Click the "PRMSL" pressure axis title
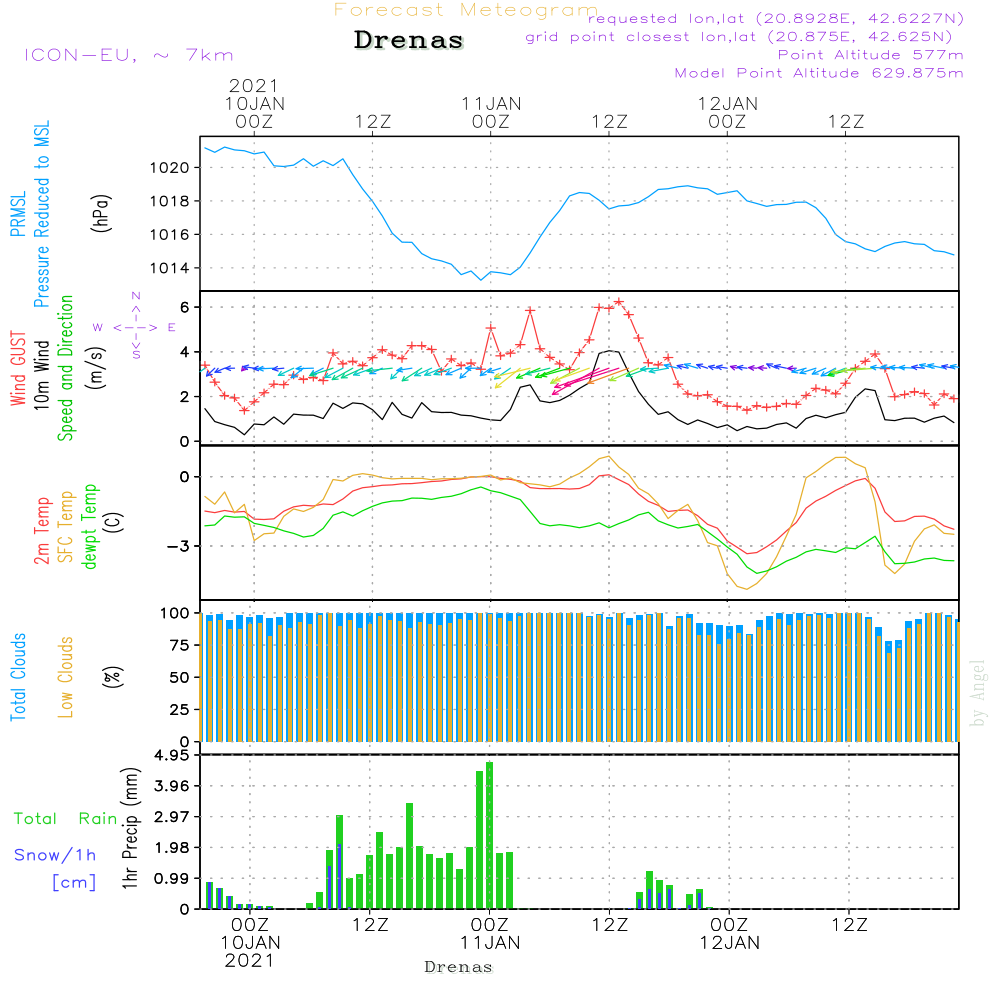The width and height of the screenshot is (1000, 1000). (18, 214)
